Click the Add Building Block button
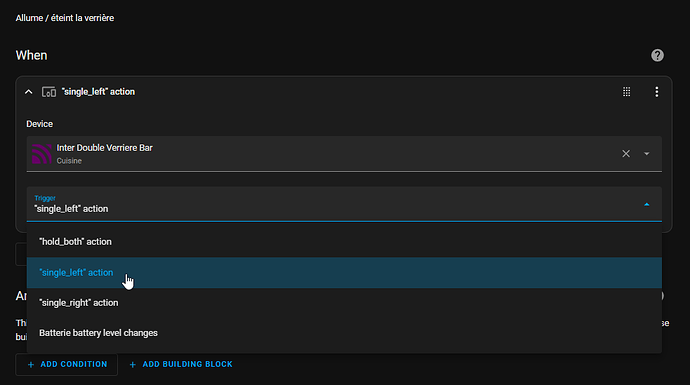The height and width of the screenshot is (385, 690). [x=181, y=364]
